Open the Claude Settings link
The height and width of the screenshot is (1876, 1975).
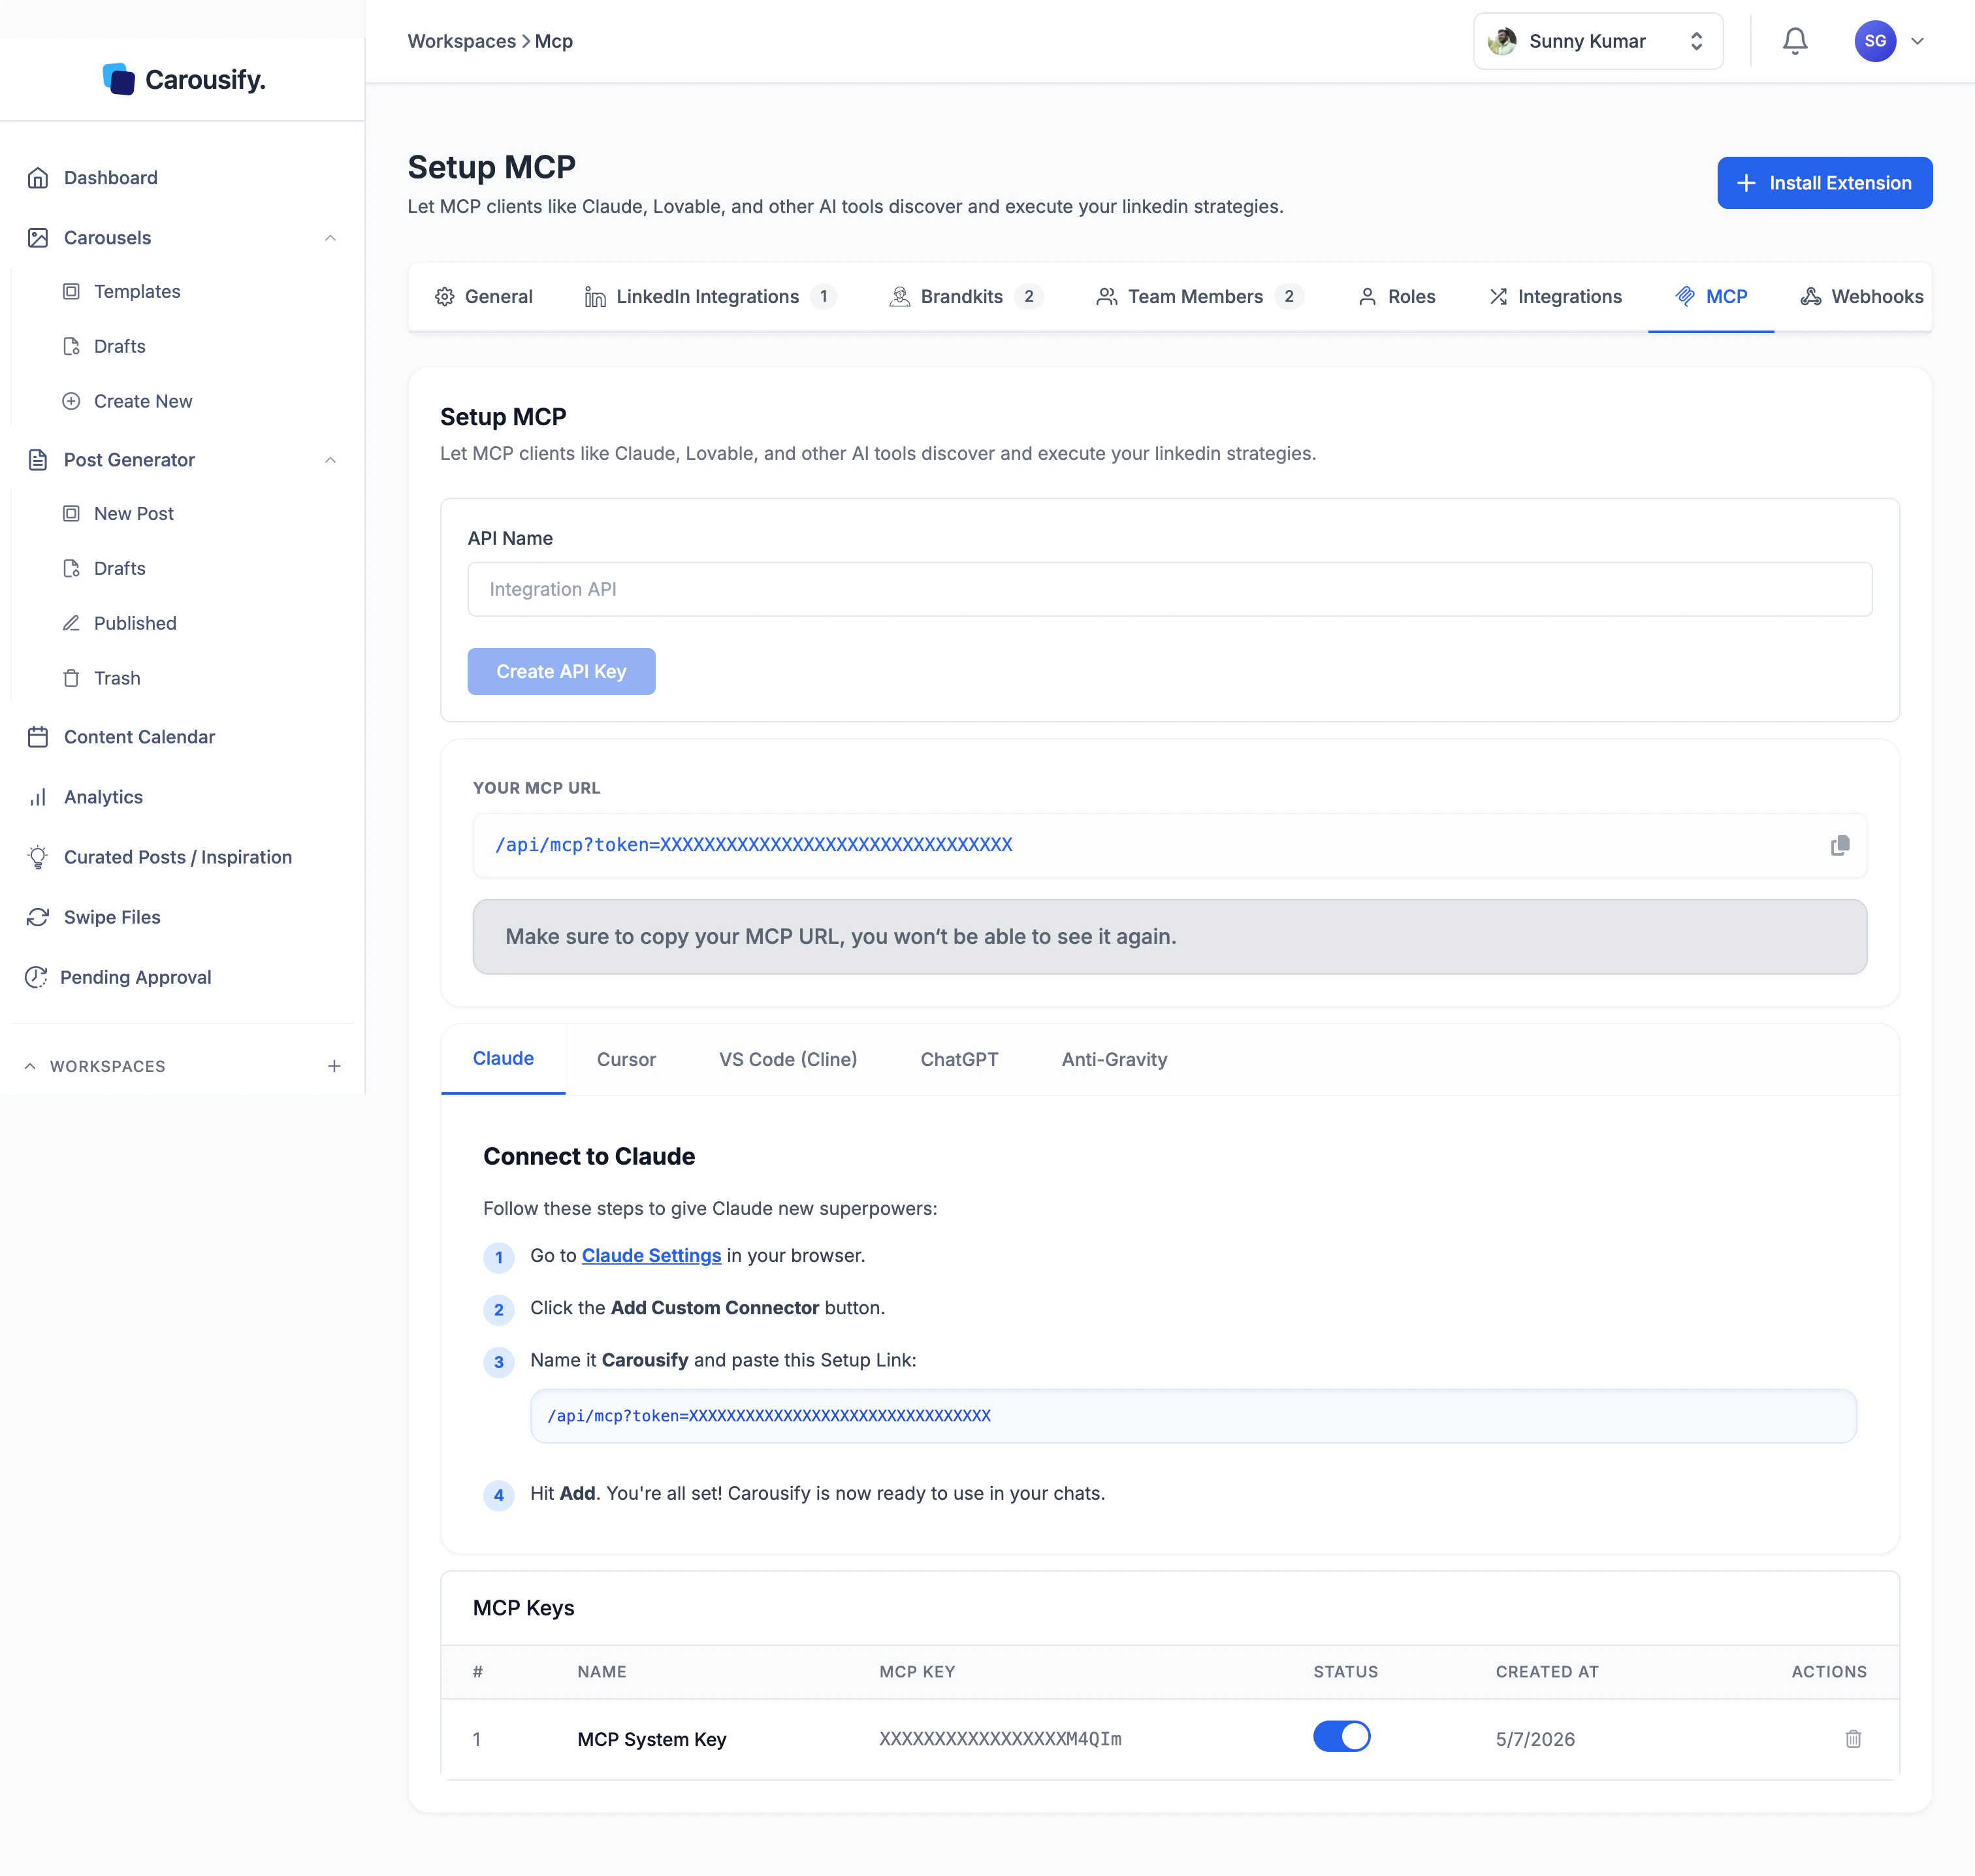pyautogui.click(x=651, y=1256)
